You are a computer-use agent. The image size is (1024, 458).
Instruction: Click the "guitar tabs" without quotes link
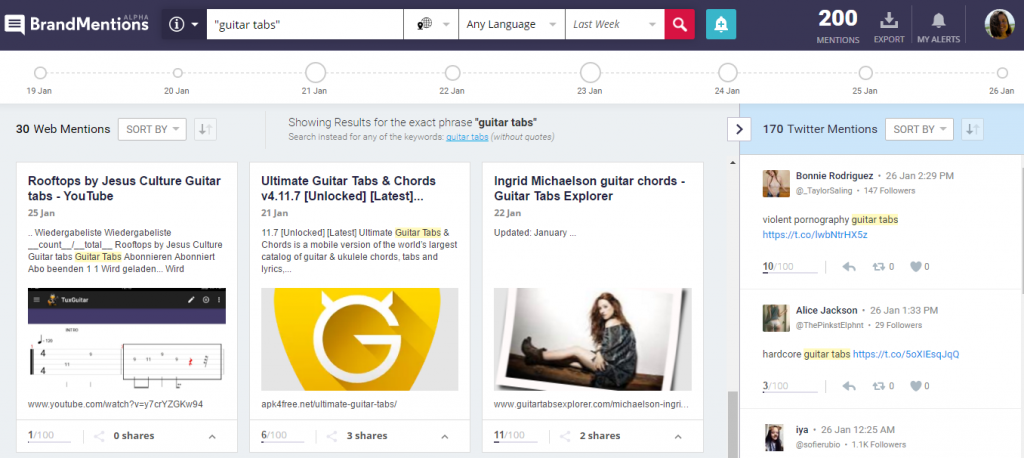coord(467,137)
